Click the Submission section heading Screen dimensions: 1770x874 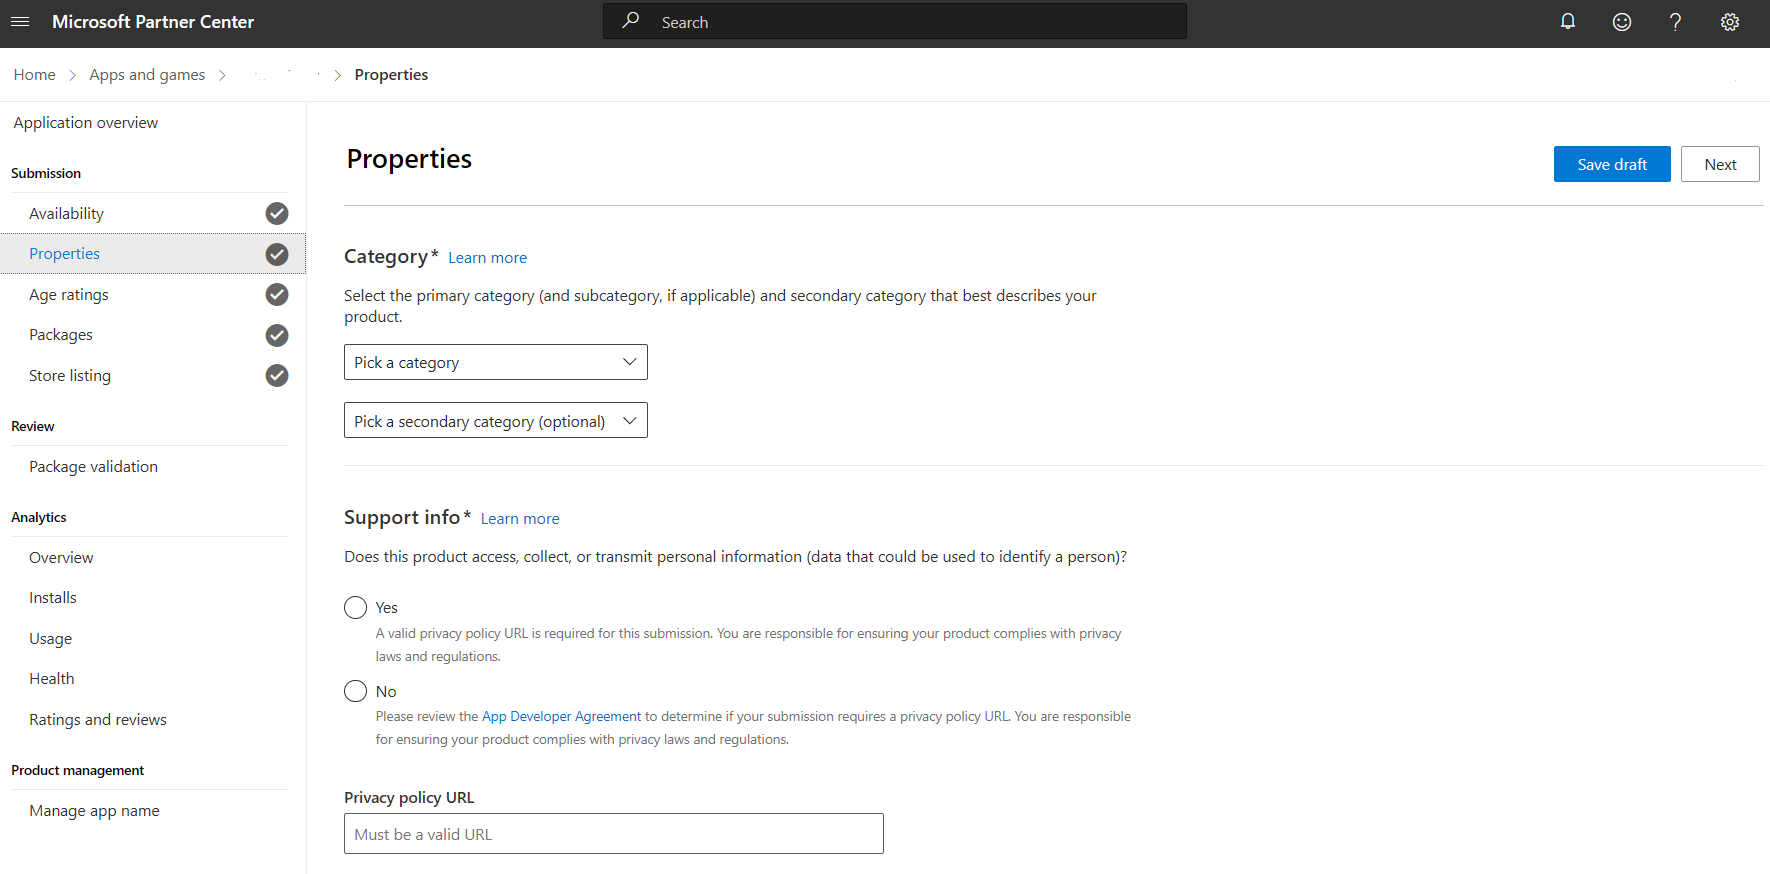(46, 173)
